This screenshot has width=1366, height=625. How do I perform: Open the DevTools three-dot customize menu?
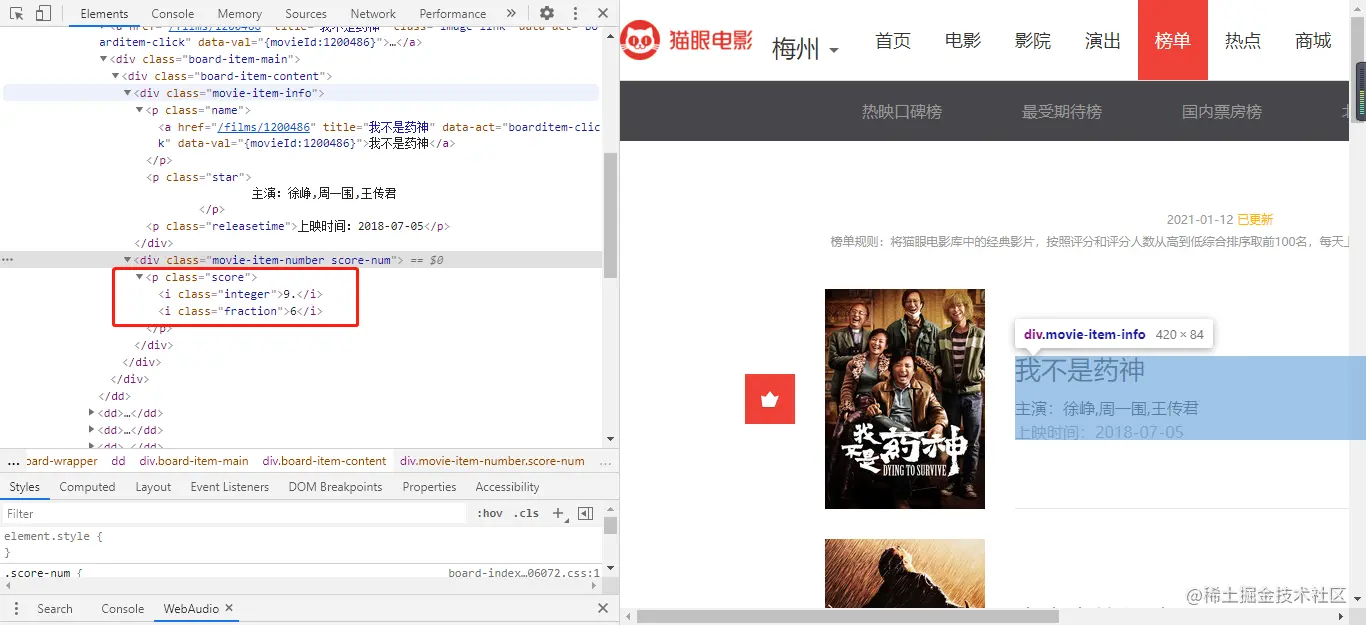[574, 13]
